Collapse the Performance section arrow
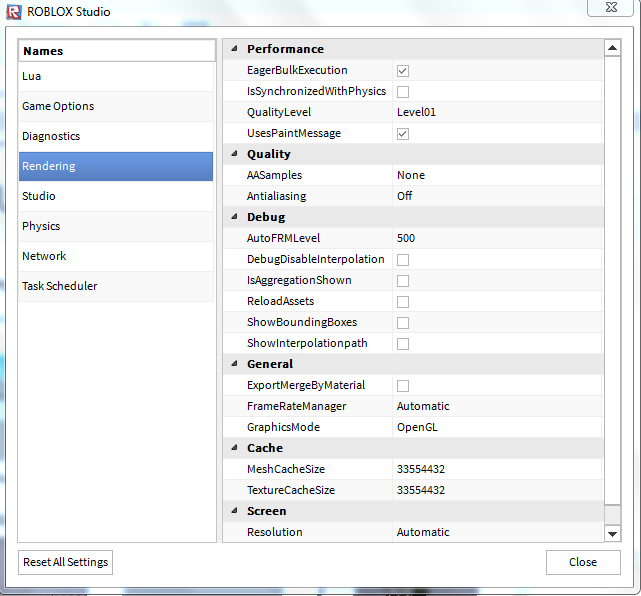The width and height of the screenshot is (641, 596). tap(235, 49)
